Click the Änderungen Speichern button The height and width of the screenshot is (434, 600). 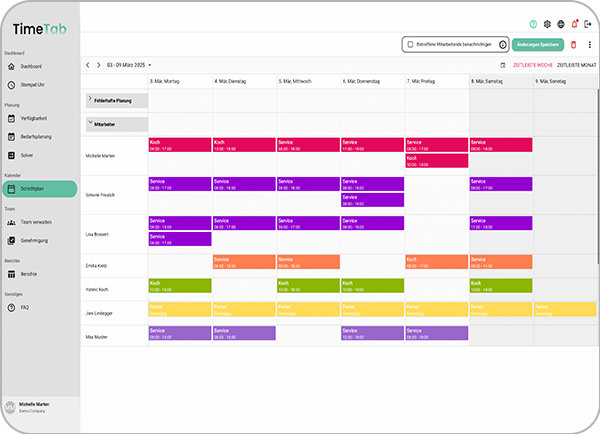(537, 45)
